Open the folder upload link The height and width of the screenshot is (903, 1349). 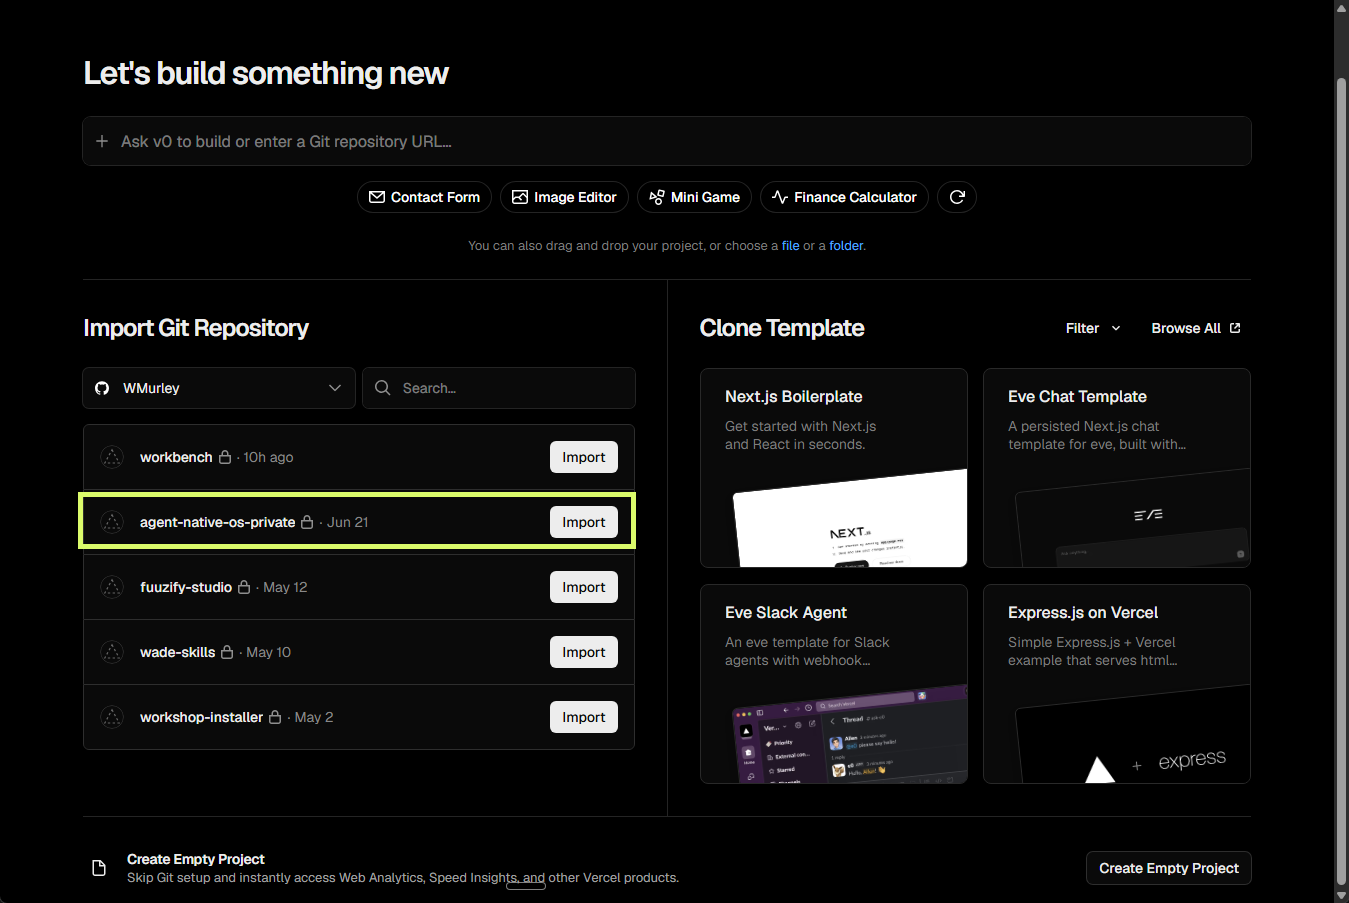click(846, 246)
